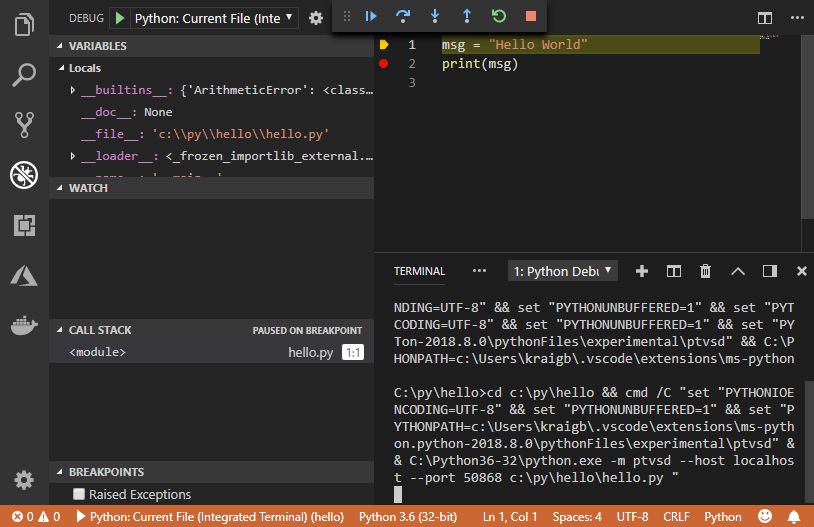The width and height of the screenshot is (814, 527).
Task: Click the Python: Current File status bar launcher
Action: [210, 517]
